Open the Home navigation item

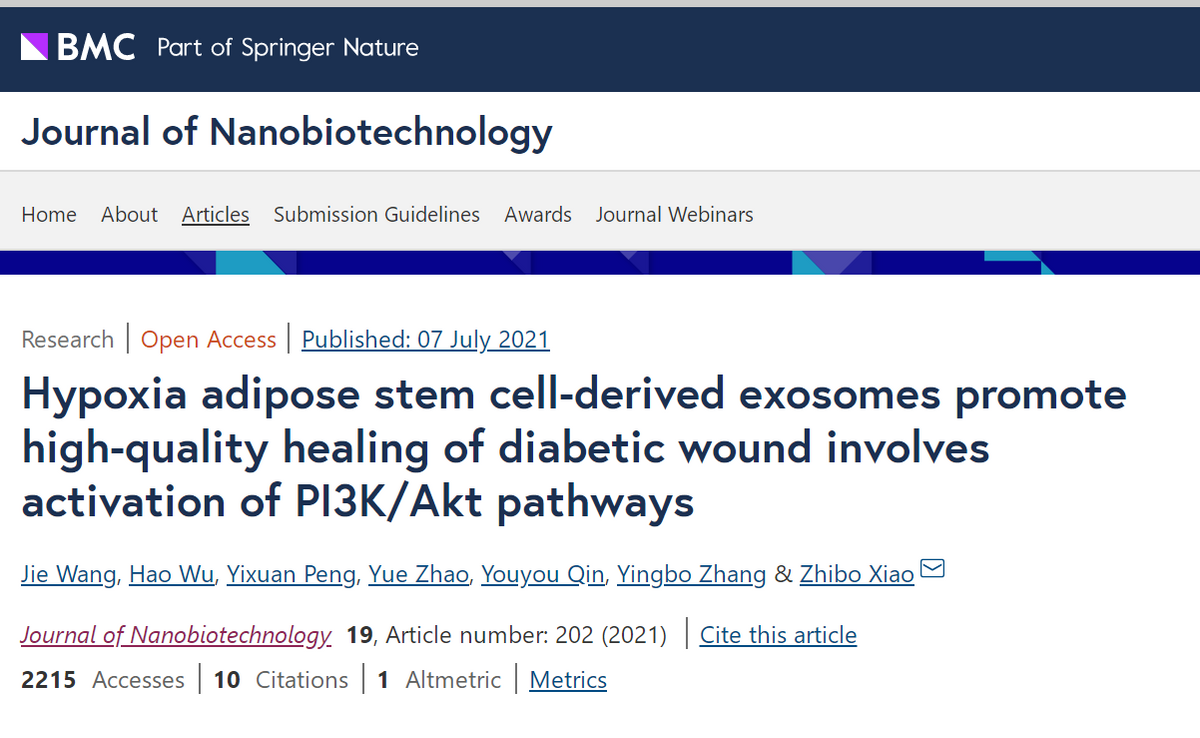[x=49, y=215]
